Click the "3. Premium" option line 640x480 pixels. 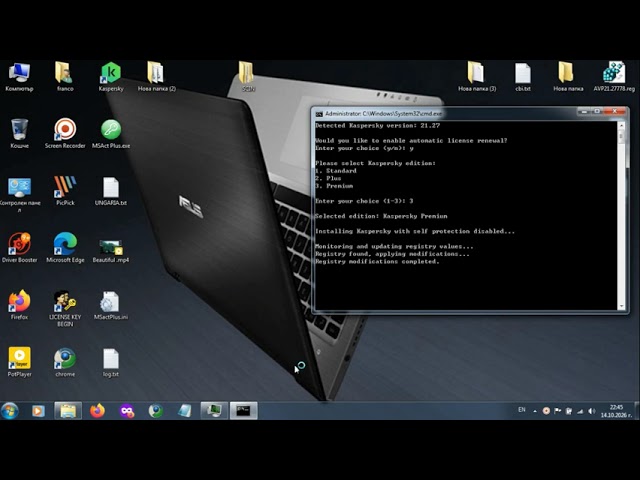pyautogui.click(x=334, y=186)
